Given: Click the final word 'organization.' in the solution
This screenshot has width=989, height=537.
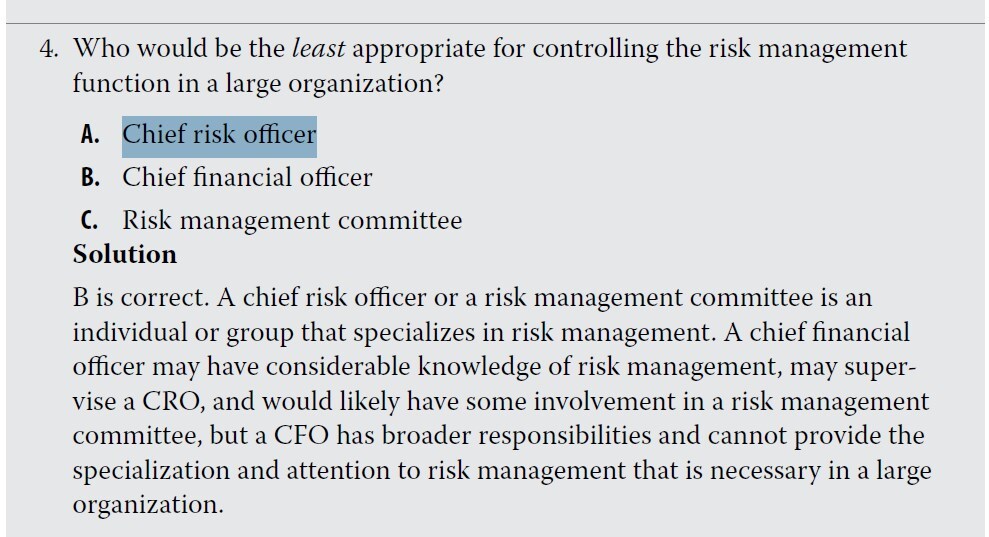Looking at the screenshot, I should (147, 505).
